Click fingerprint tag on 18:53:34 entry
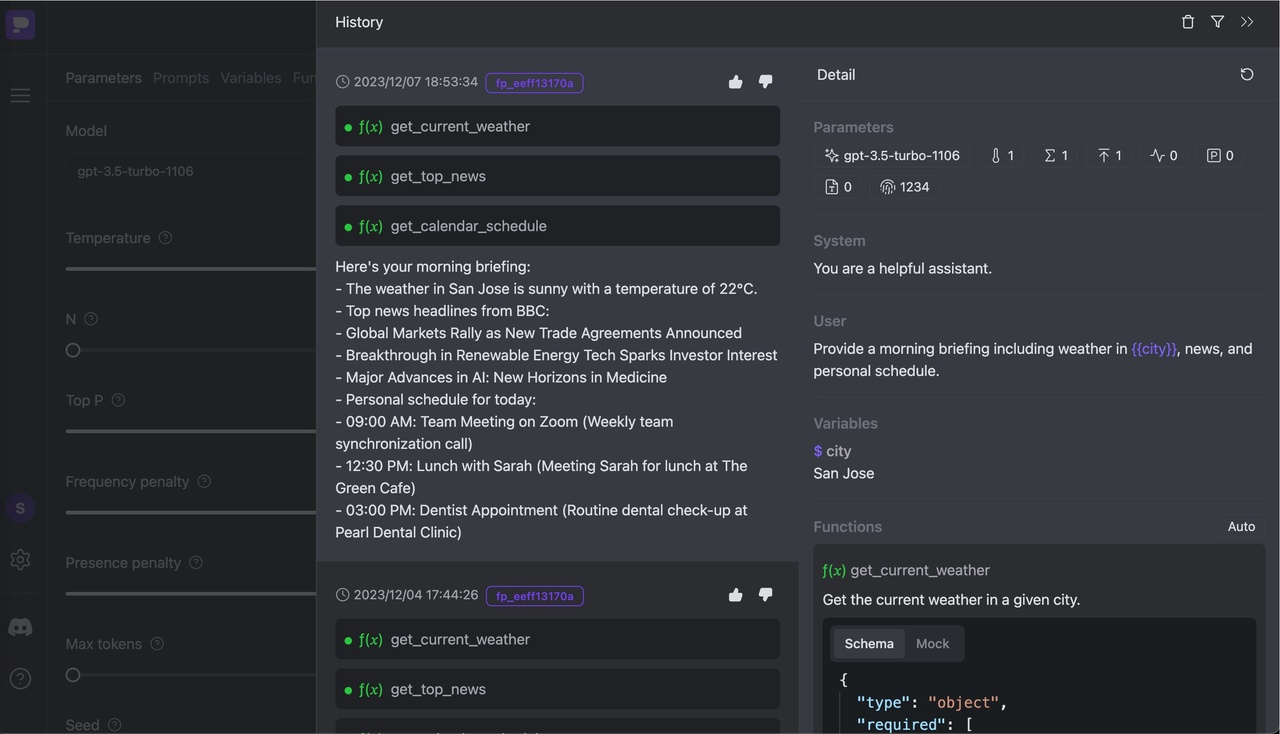The height and width of the screenshot is (734, 1280). click(x=534, y=83)
